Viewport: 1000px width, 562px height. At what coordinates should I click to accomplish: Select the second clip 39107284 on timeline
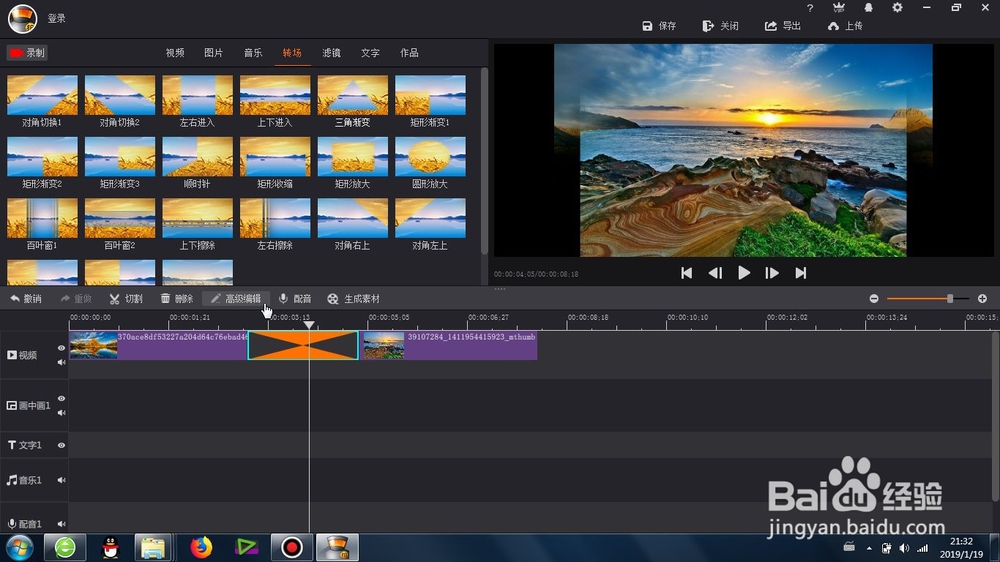click(x=450, y=345)
